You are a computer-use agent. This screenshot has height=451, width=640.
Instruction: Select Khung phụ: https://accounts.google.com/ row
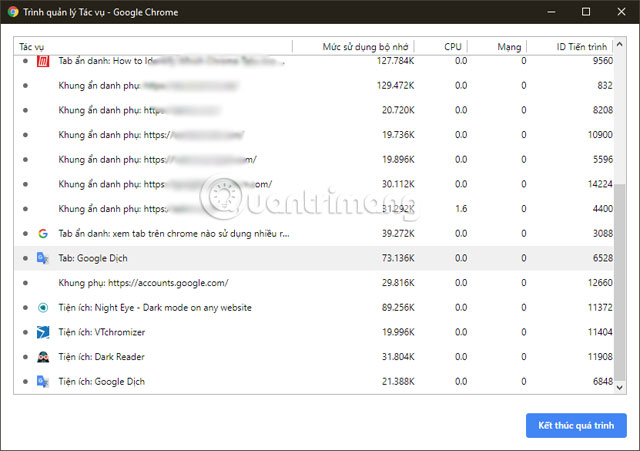coord(313,283)
